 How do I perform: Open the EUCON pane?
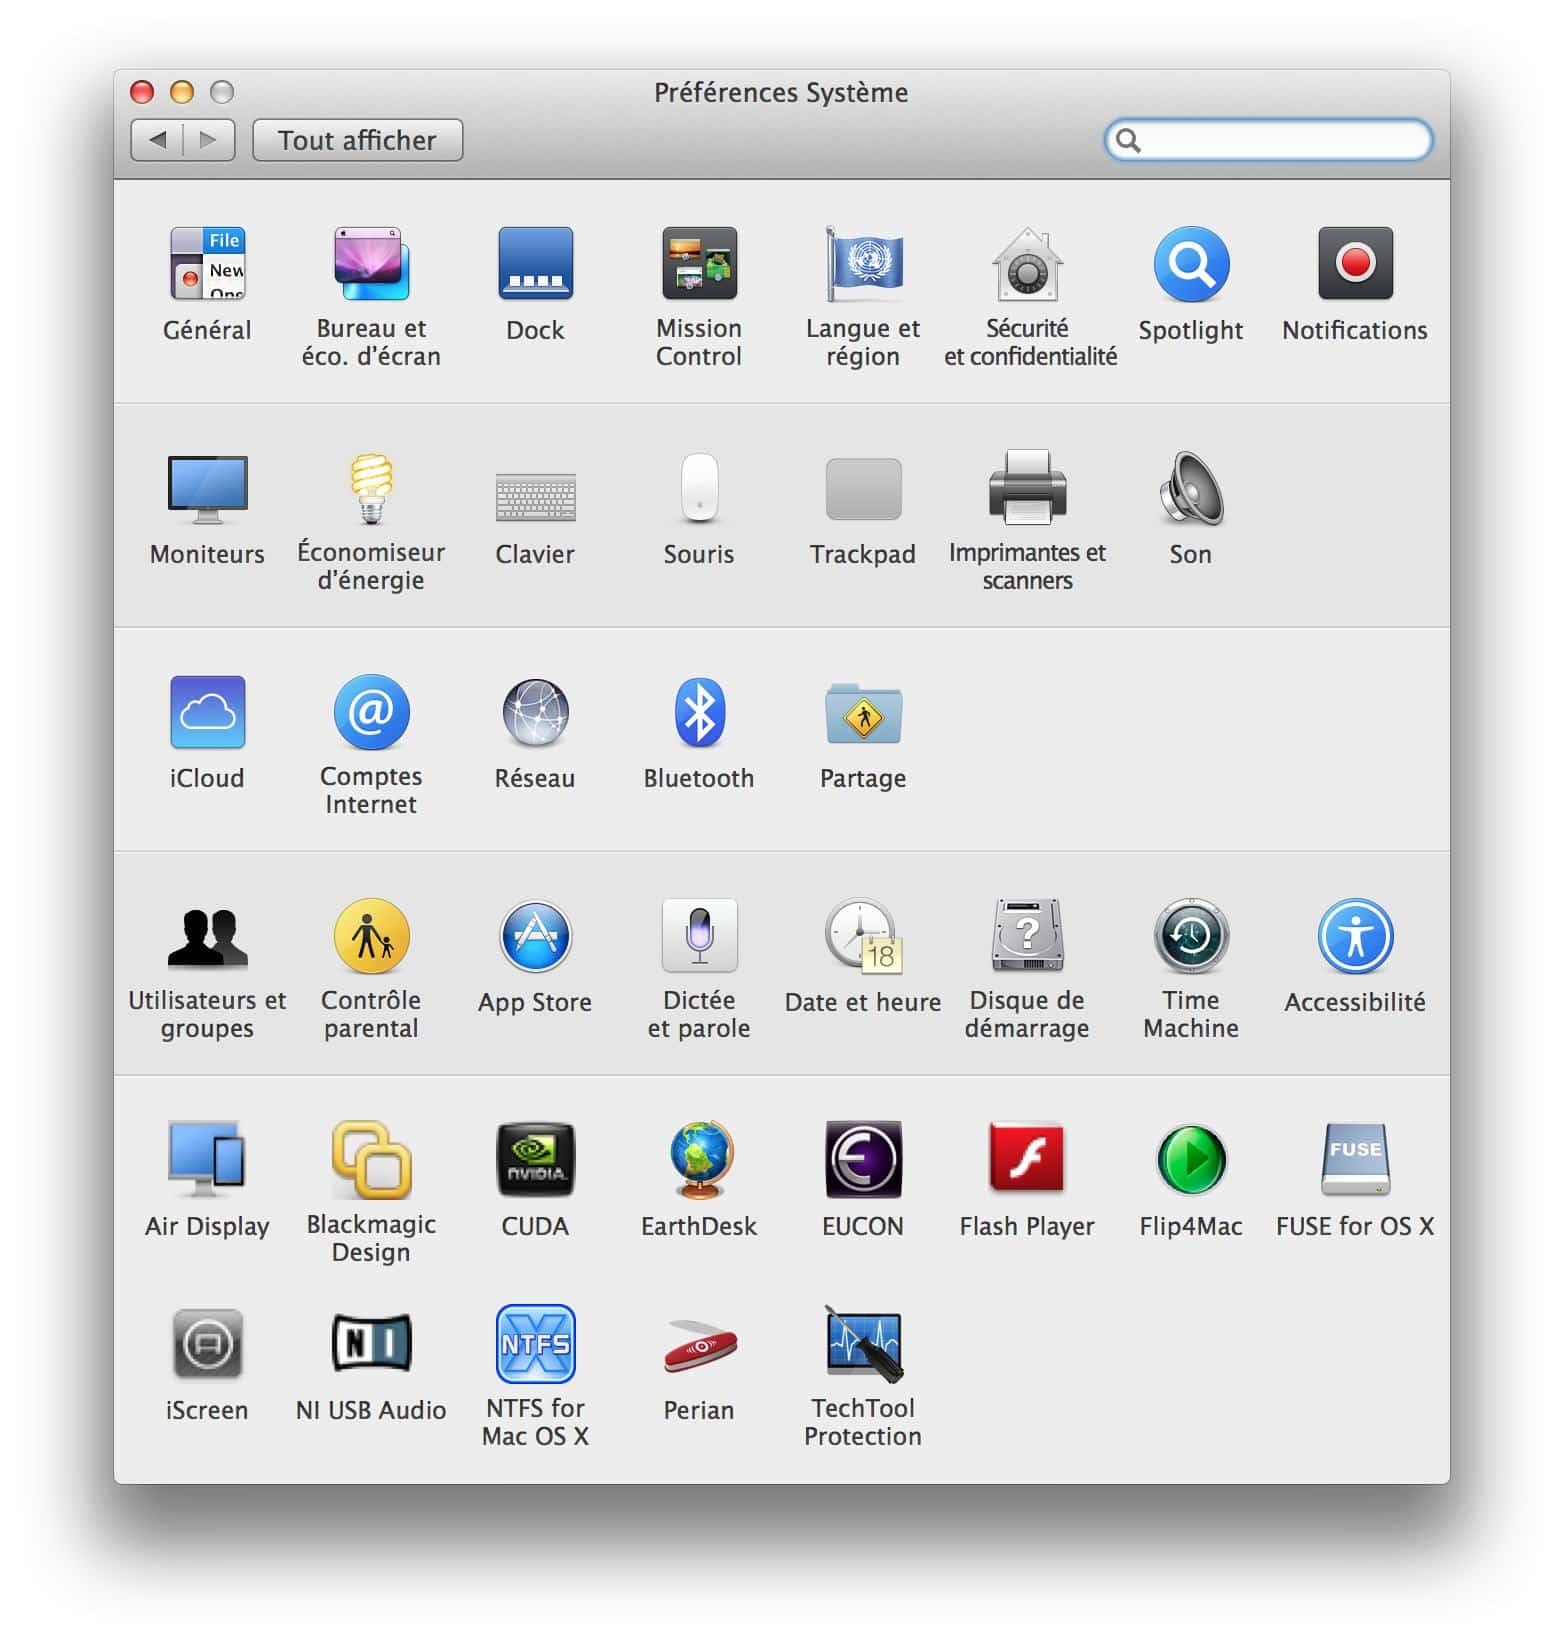click(863, 1160)
